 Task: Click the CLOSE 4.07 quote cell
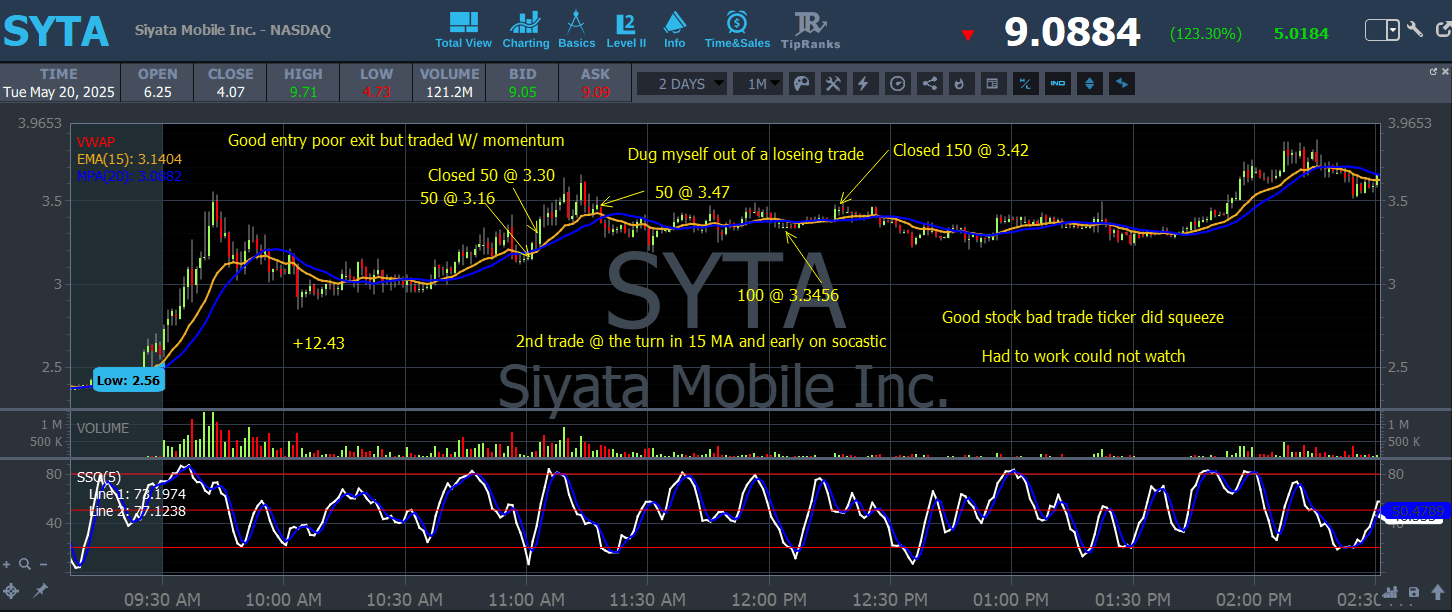[x=230, y=83]
